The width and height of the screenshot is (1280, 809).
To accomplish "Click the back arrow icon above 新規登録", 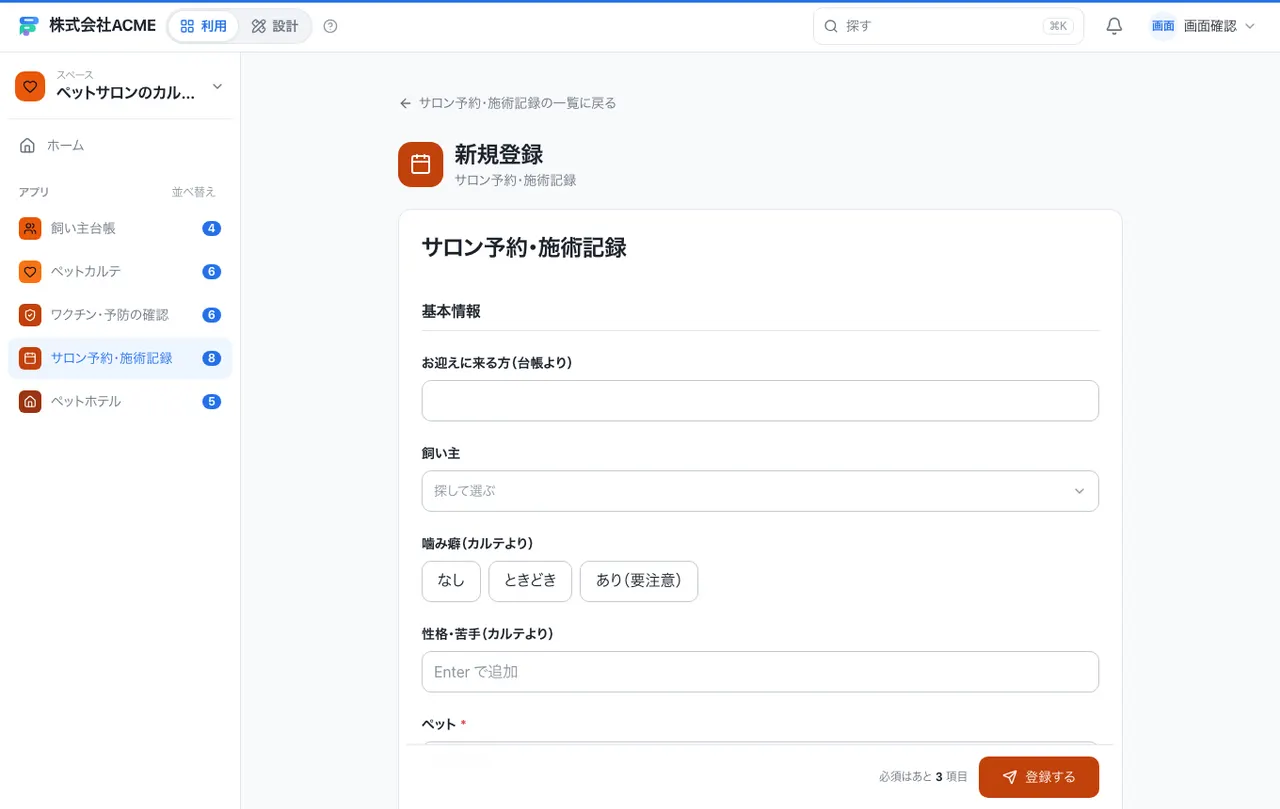I will 405,103.
